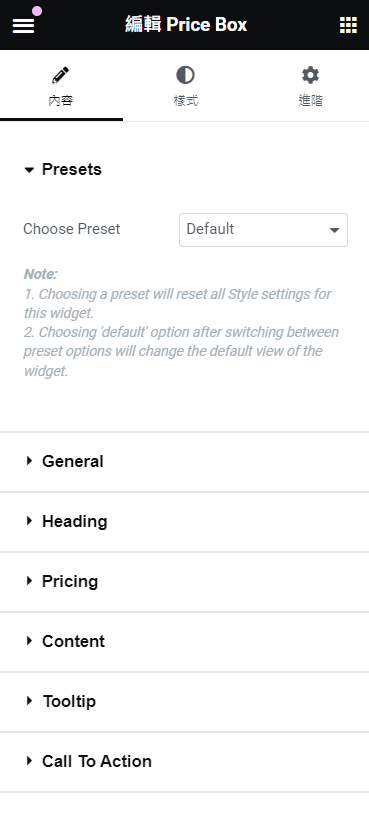Expand the Heading section
The width and height of the screenshot is (369, 815).
coord(184,521)
